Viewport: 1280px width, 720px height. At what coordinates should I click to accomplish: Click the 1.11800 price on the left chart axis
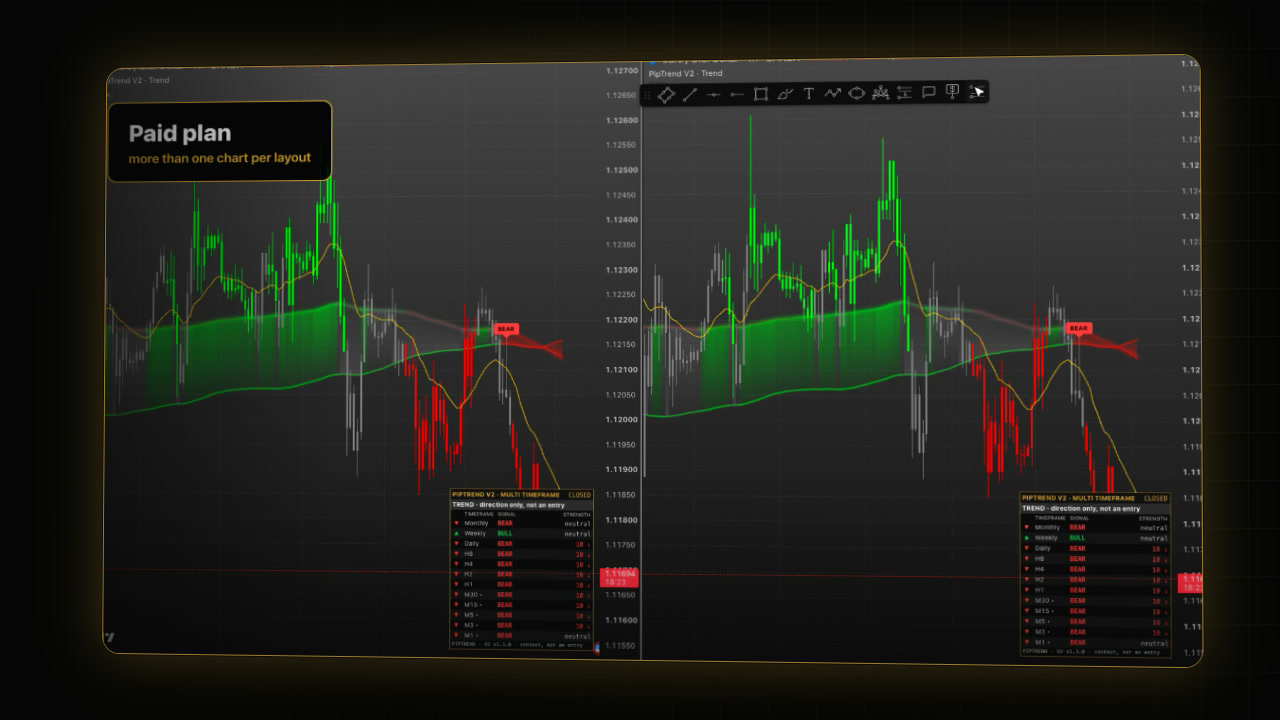[624, 520]
